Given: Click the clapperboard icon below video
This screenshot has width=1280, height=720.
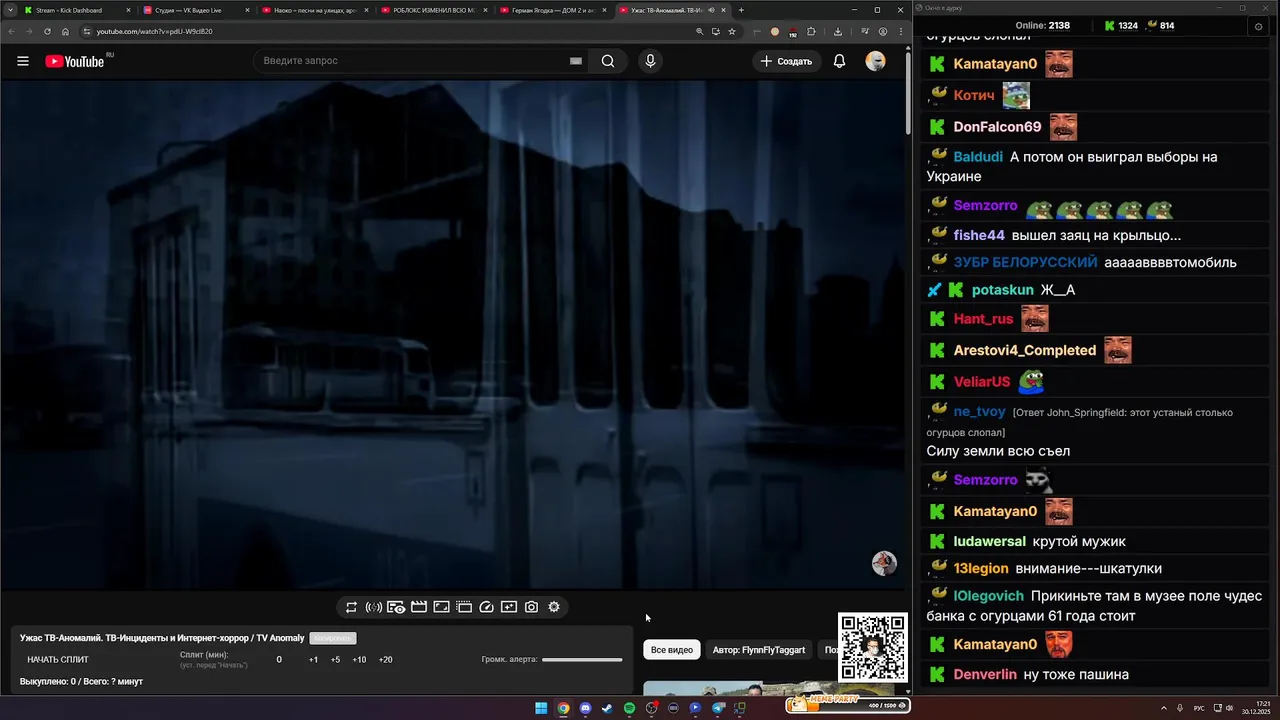Looking at the screenshot, I should (x=419, y=607).
